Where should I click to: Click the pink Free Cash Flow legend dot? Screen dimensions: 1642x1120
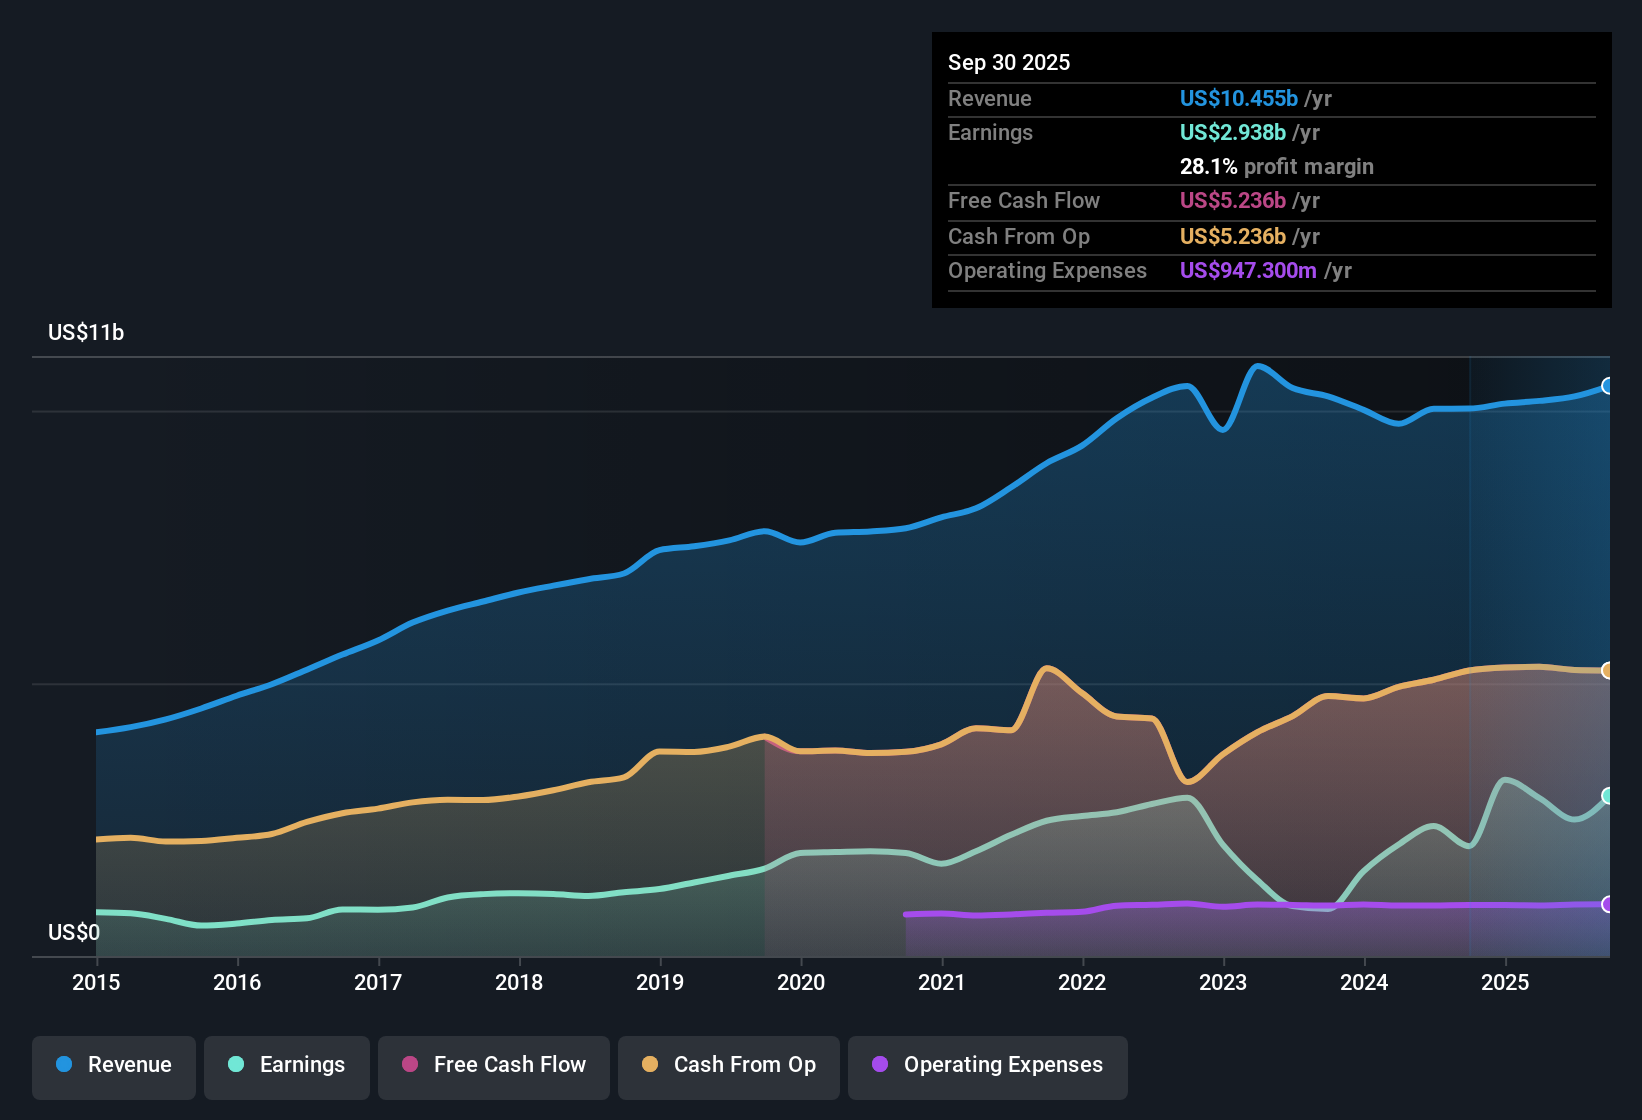(409, 1065)
